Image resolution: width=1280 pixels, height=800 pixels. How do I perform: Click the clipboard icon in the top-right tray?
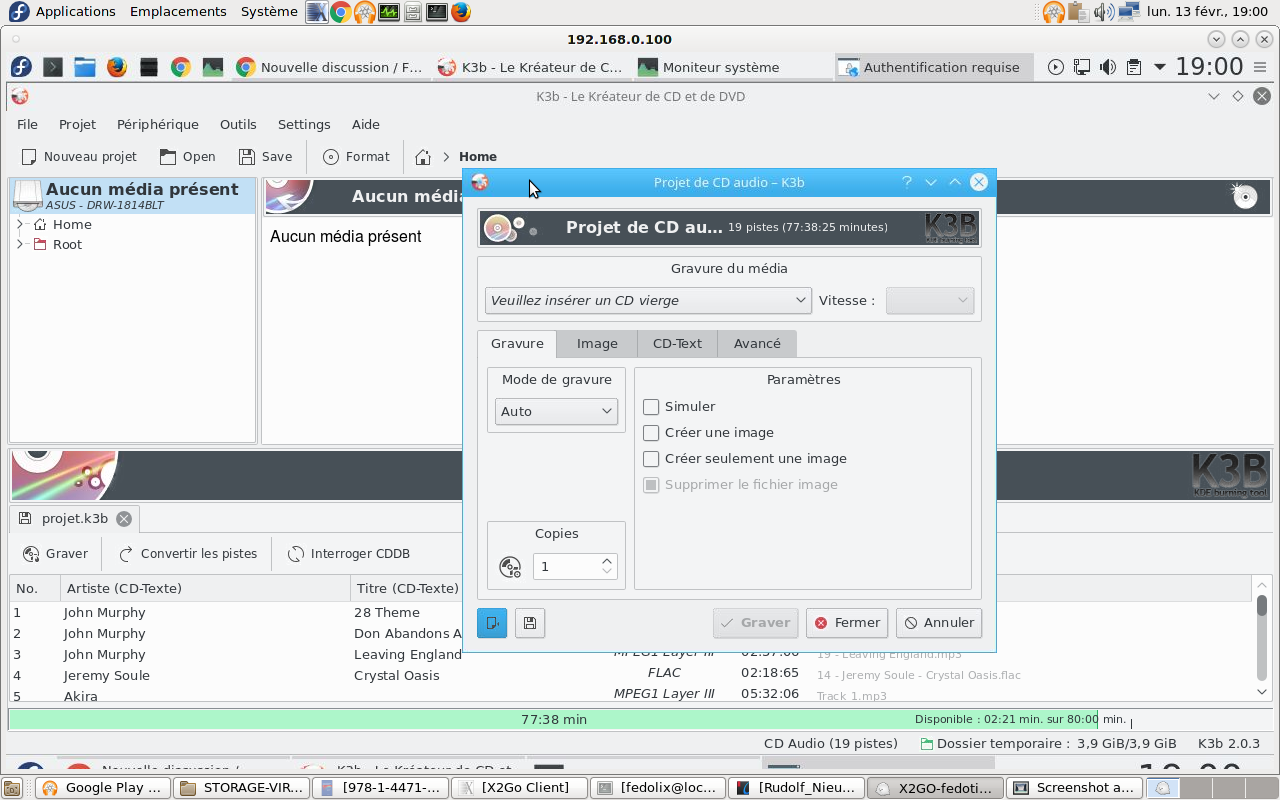(x=1078, y=12)
